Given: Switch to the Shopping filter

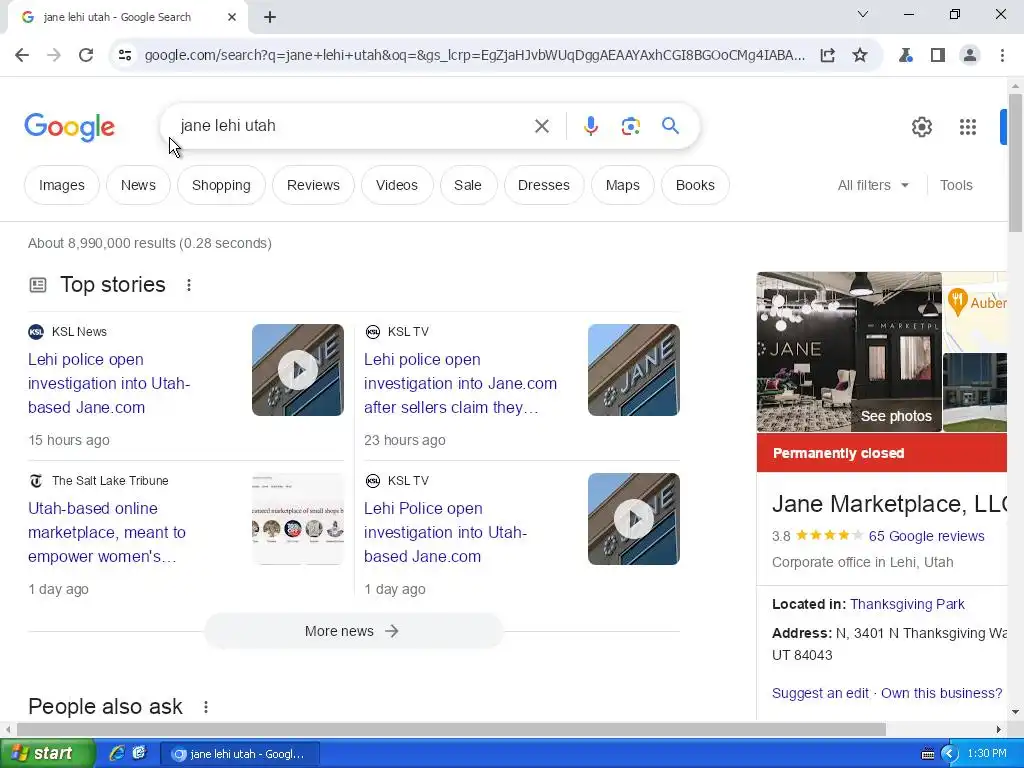Looking at the screenshot, I should (221, 185).
